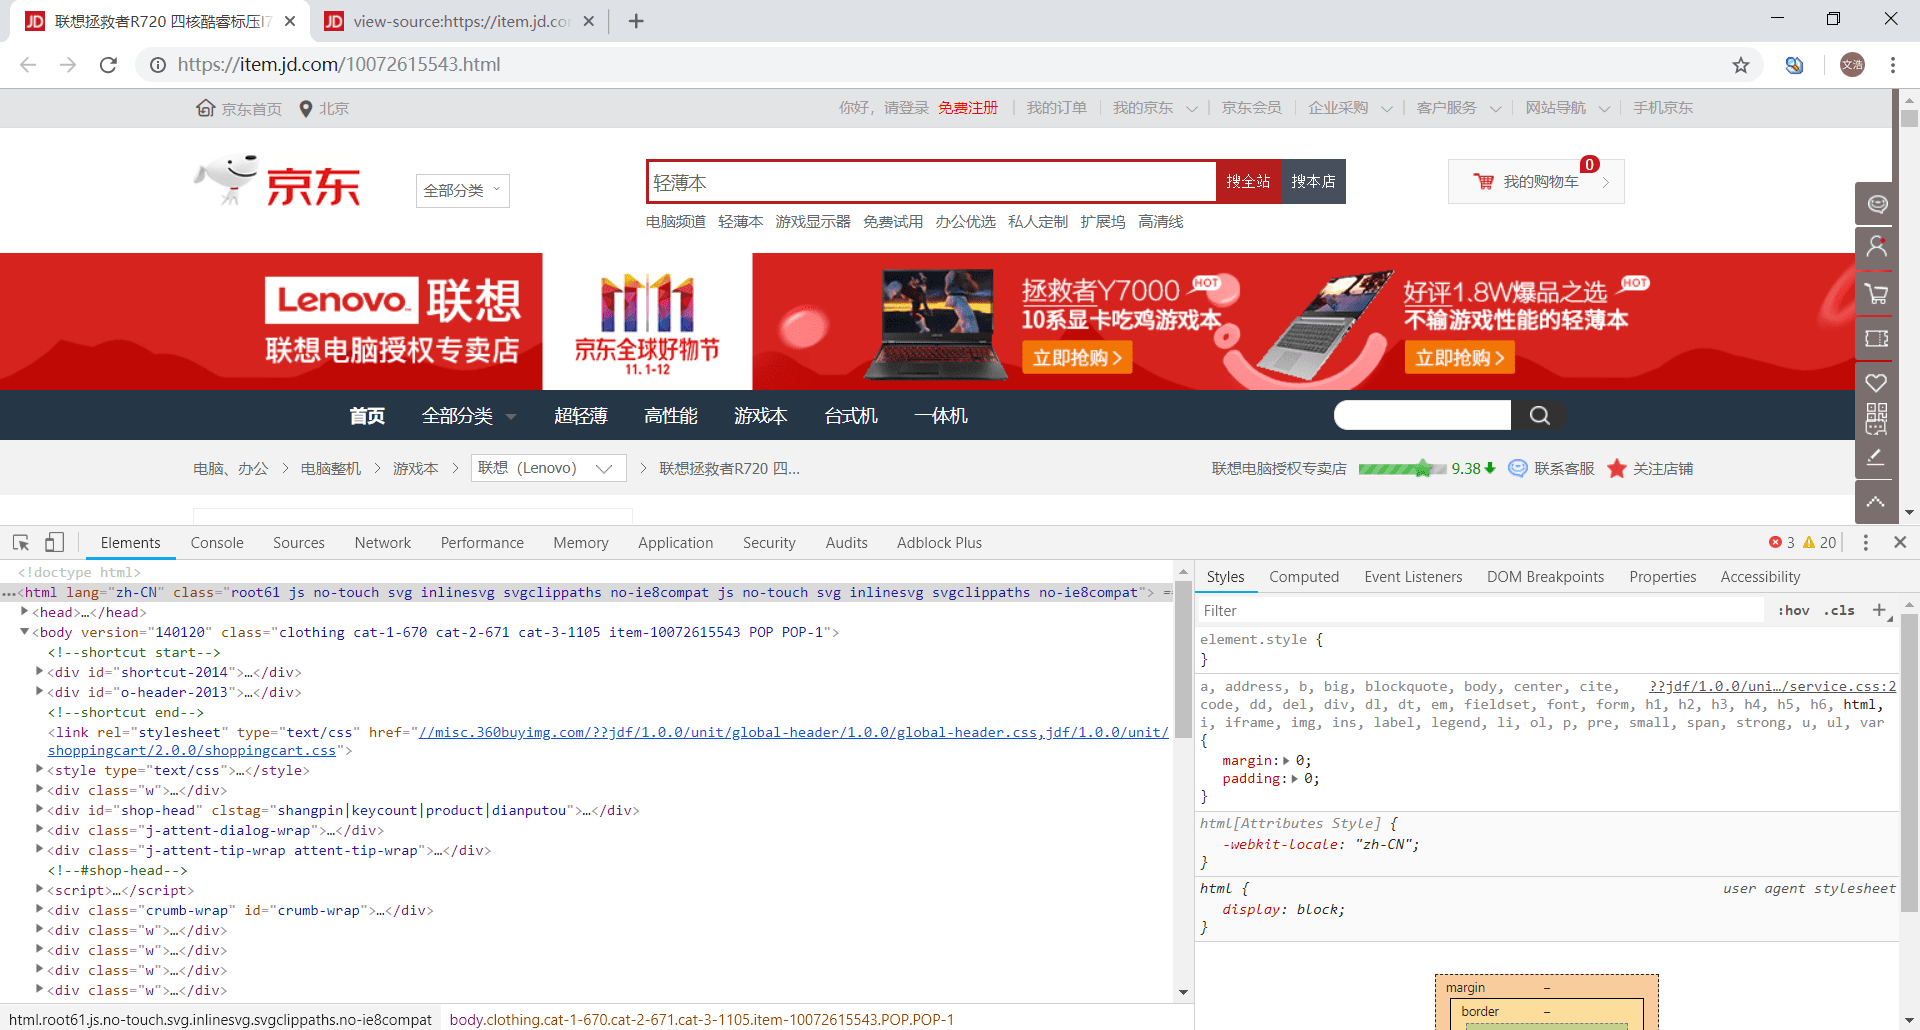This screenshot has height=1030, width=1920.
Task: Open the service.css:2 source link
Action: (1772, 686)
